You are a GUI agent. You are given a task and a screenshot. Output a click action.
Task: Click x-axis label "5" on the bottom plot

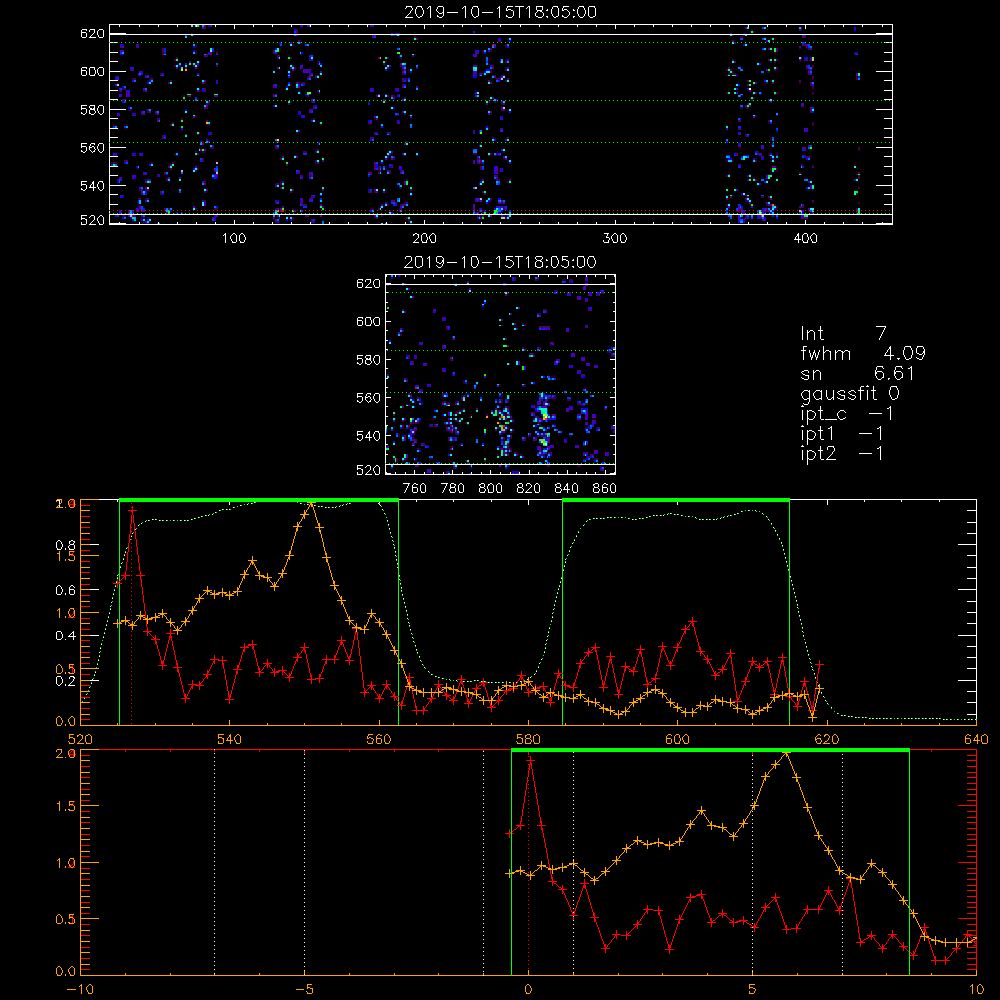[753, 990]
